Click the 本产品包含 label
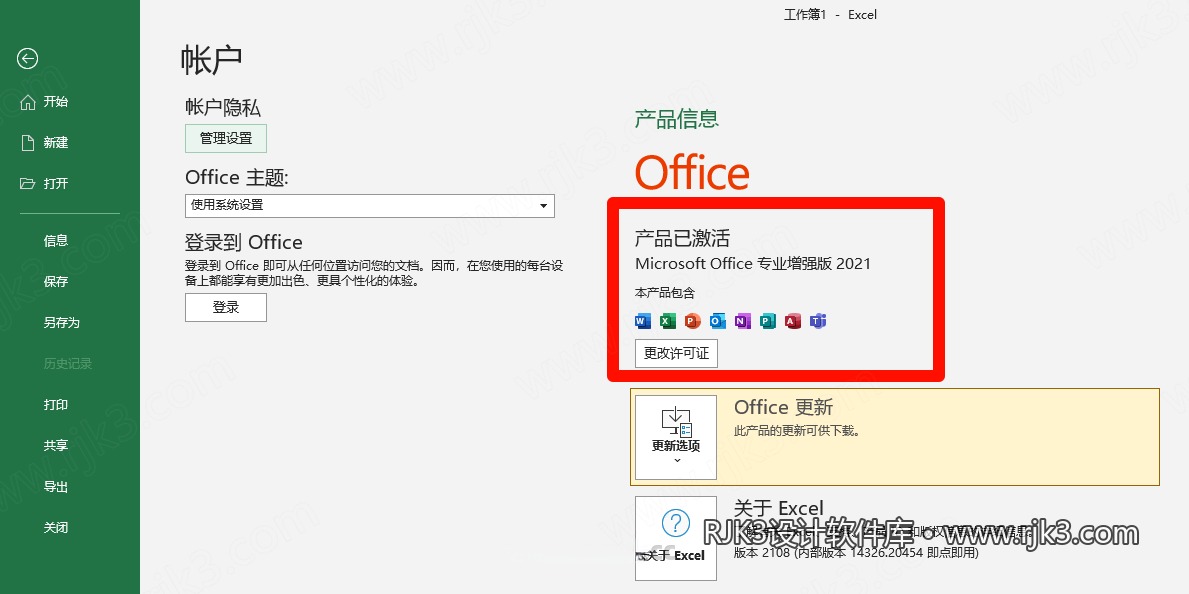 (x=664, y=293)
